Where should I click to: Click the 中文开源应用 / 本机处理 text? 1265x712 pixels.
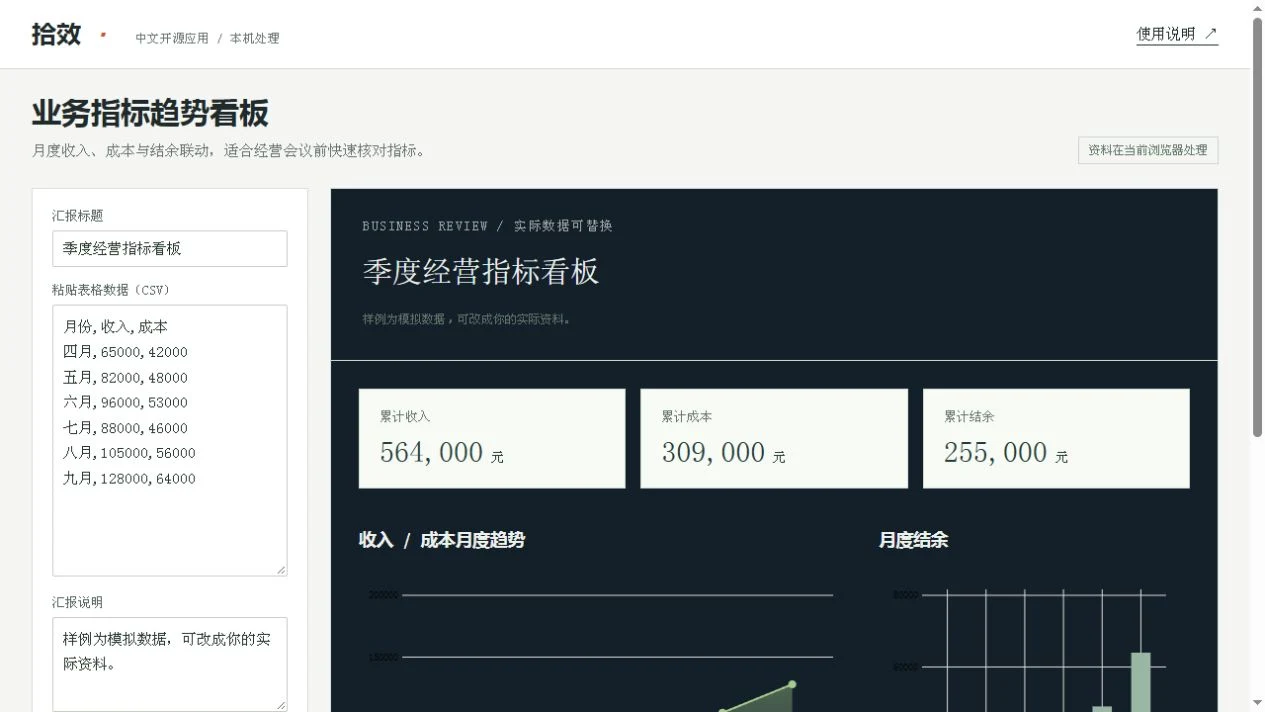click(208, 38)
